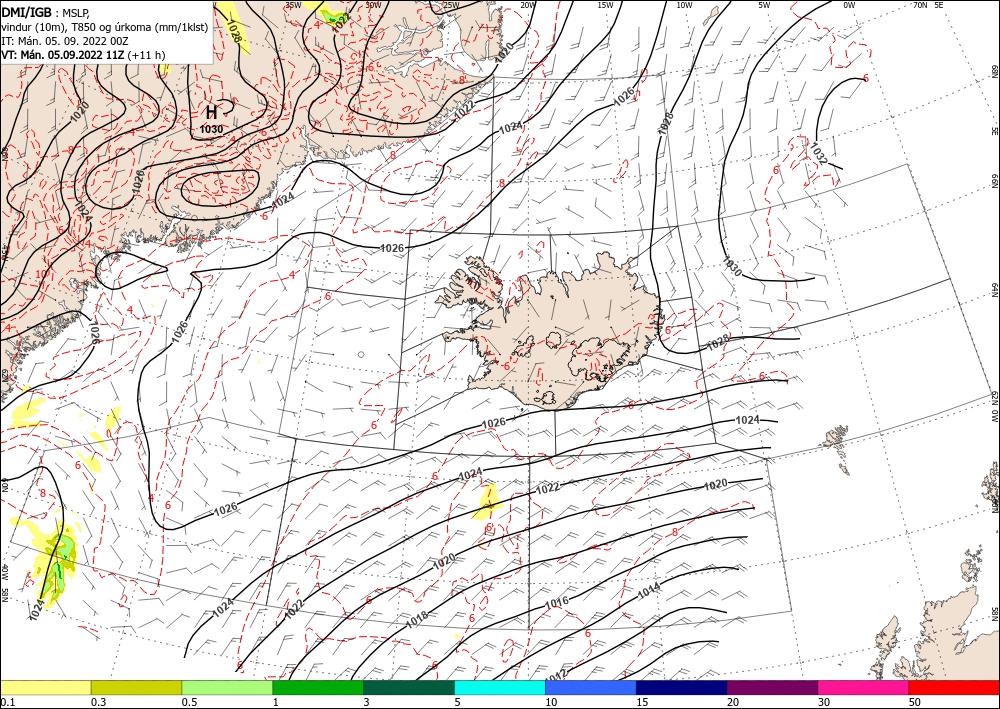Screen dimensions: 1000x709
Task: Click the '1014' isobar label
Action: pyautogui.click(x=649, y=590)
